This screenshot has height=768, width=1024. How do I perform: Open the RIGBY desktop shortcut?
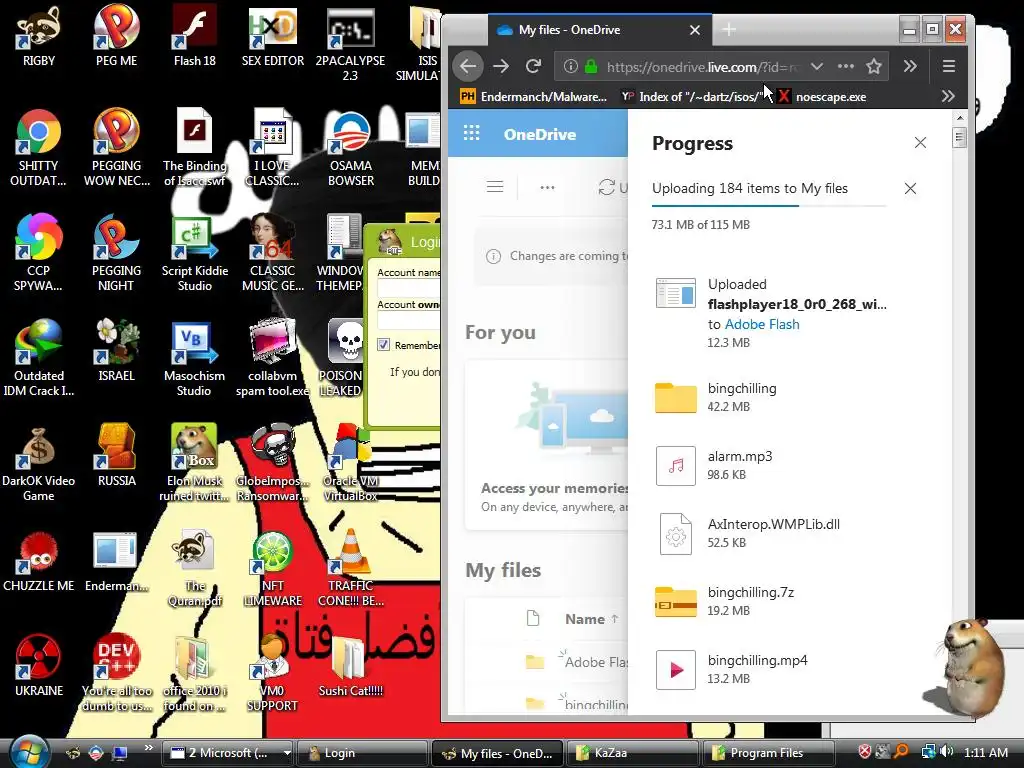[x=39, y=35]
